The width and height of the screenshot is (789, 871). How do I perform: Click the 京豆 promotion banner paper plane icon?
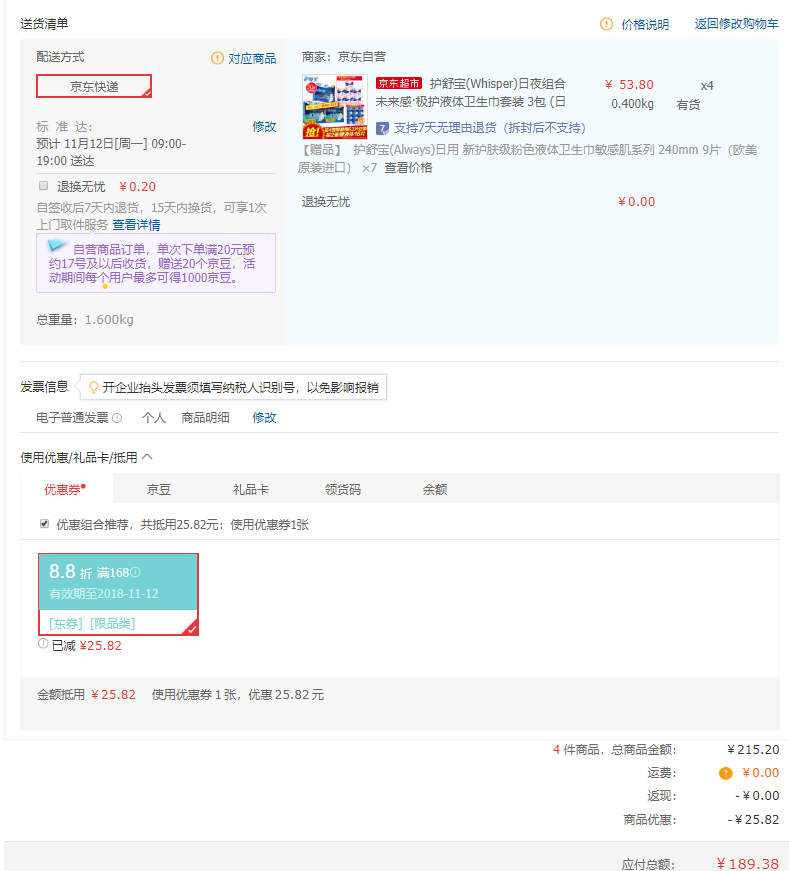pos(57,246)
